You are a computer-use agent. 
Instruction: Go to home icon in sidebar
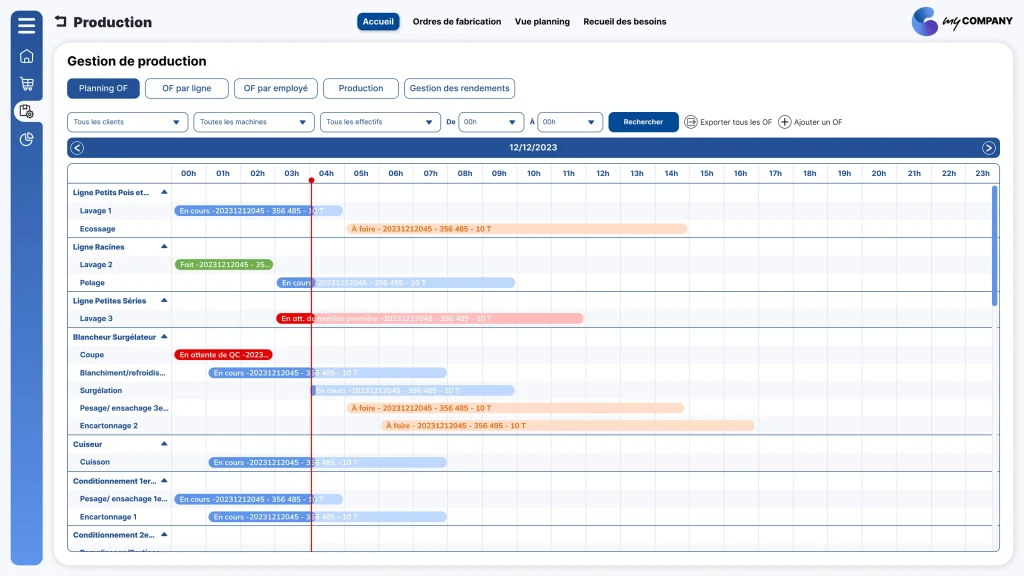(x=26, y=56)
